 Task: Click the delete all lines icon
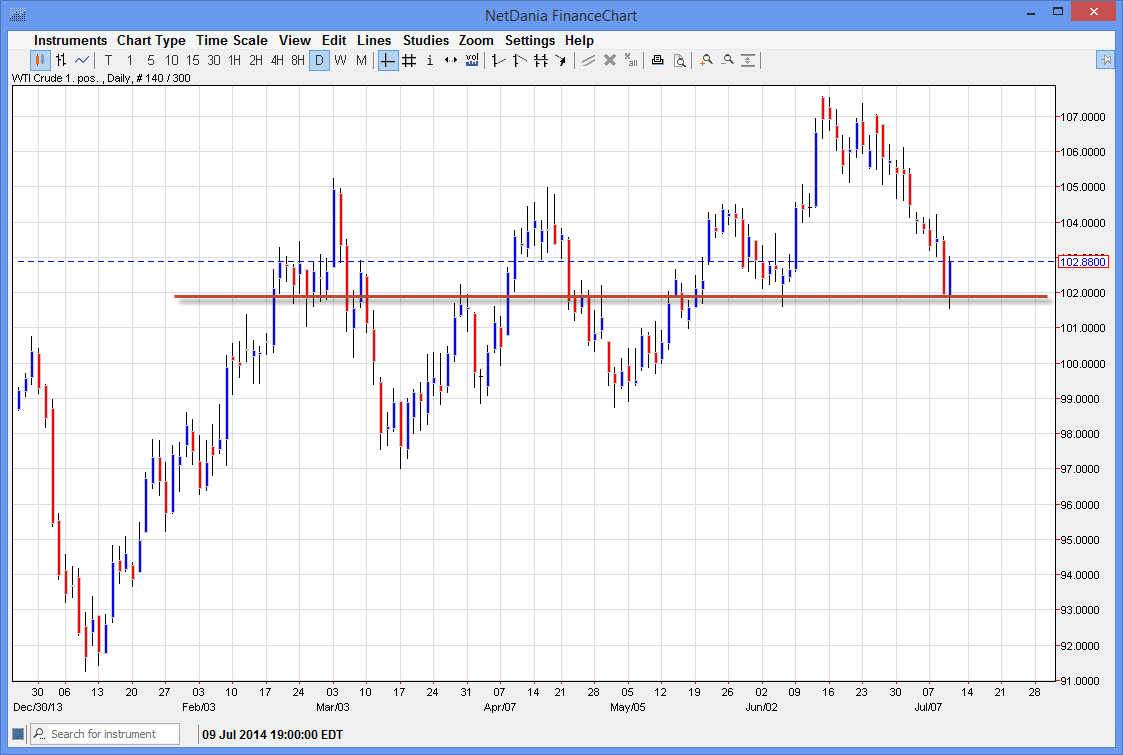(x=631, y=60)
